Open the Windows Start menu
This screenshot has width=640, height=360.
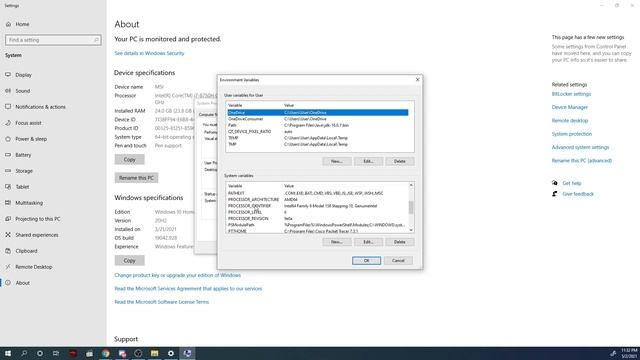coord(8,353)
